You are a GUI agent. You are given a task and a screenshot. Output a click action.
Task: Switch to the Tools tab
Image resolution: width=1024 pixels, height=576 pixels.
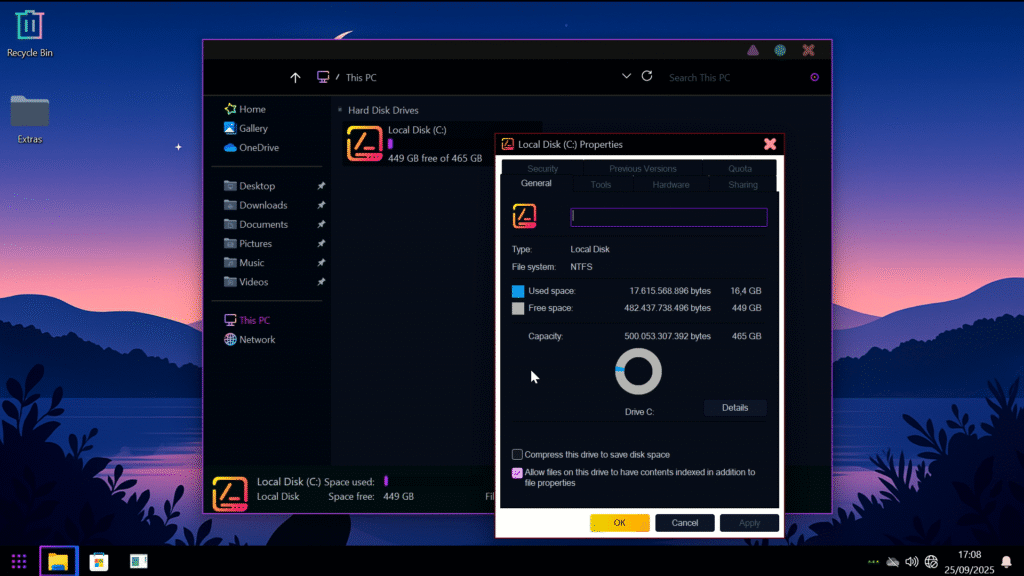click(601, 184)
